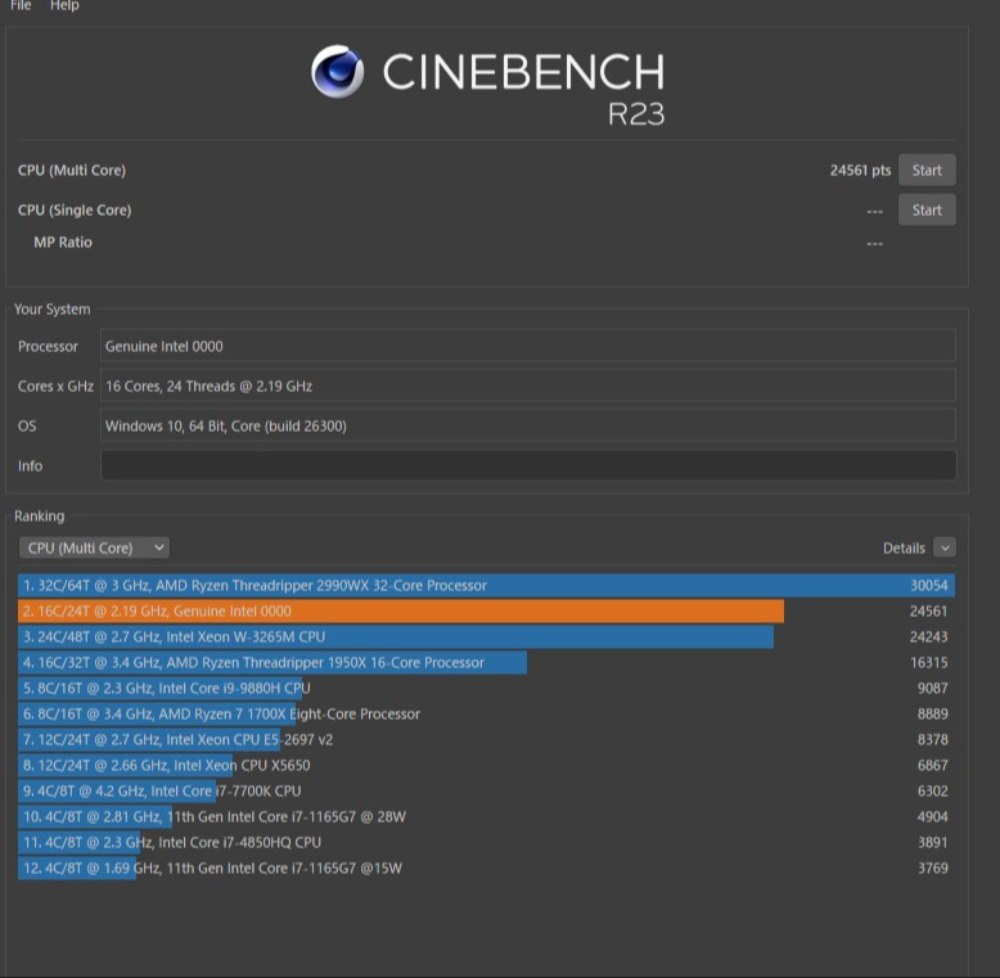Click the 24561 pts multi core score
1000x978 pixels.
(x=860, y=170)
